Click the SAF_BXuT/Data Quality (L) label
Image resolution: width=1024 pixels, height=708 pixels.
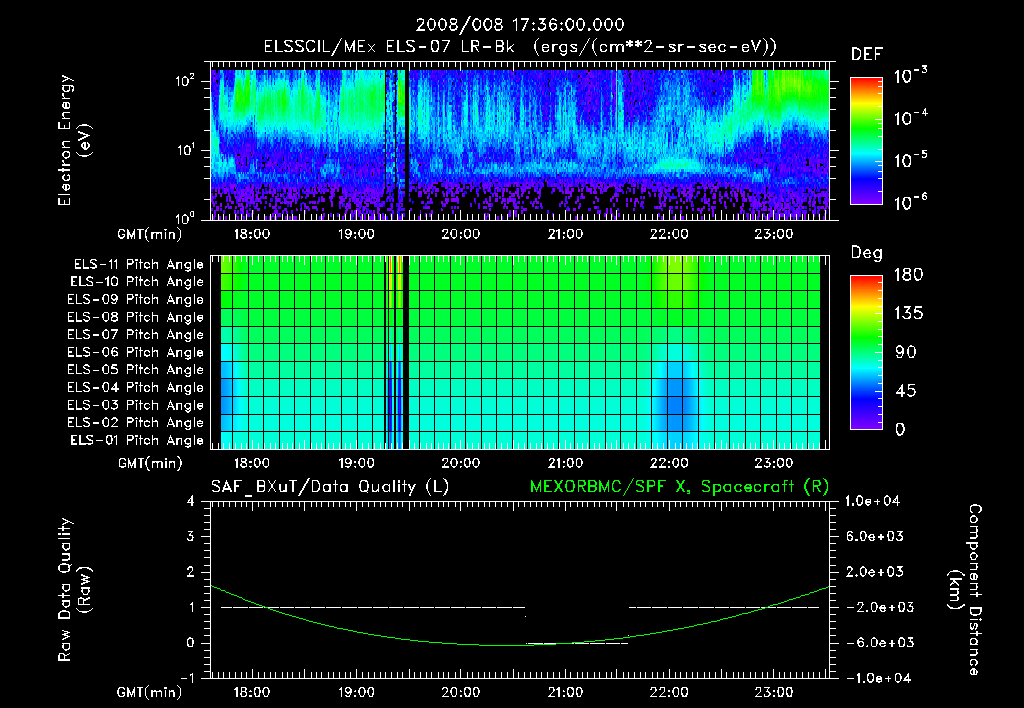(x=330, y=487)
